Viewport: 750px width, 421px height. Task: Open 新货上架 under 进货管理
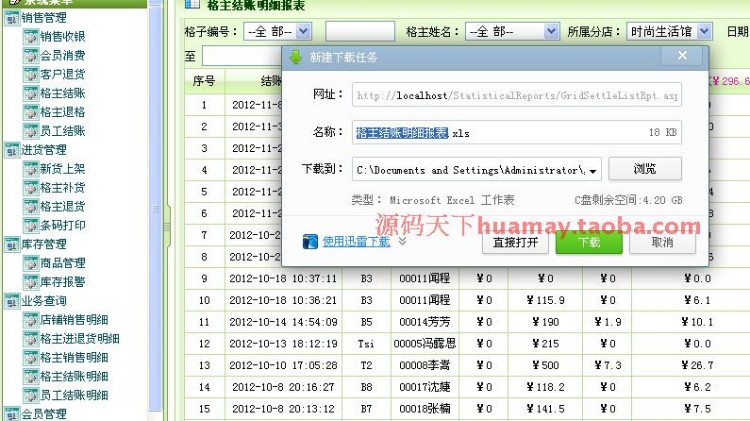tap(62, 168)
